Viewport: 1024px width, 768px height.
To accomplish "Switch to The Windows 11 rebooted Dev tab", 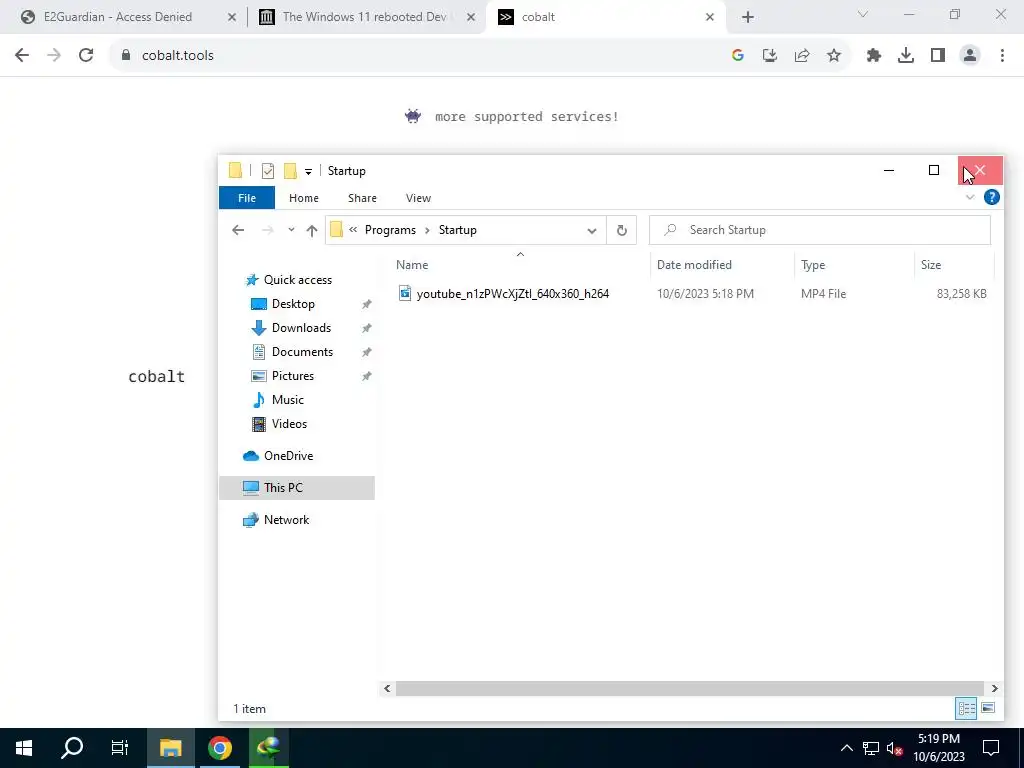I will [x=364, y=17].
